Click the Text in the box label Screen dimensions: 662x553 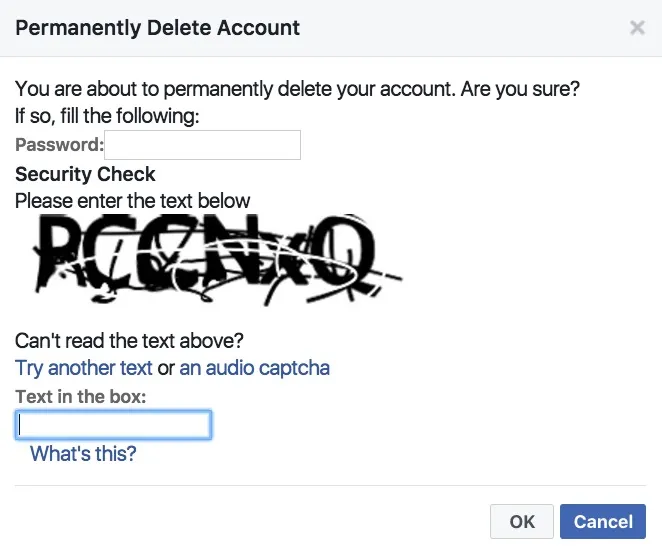click(81, 397)
